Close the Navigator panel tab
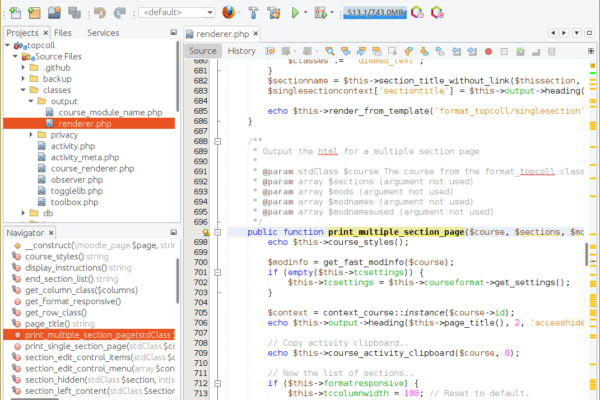Image resolution: width=600 pixels, height=400 pixels. click(51, 233)
